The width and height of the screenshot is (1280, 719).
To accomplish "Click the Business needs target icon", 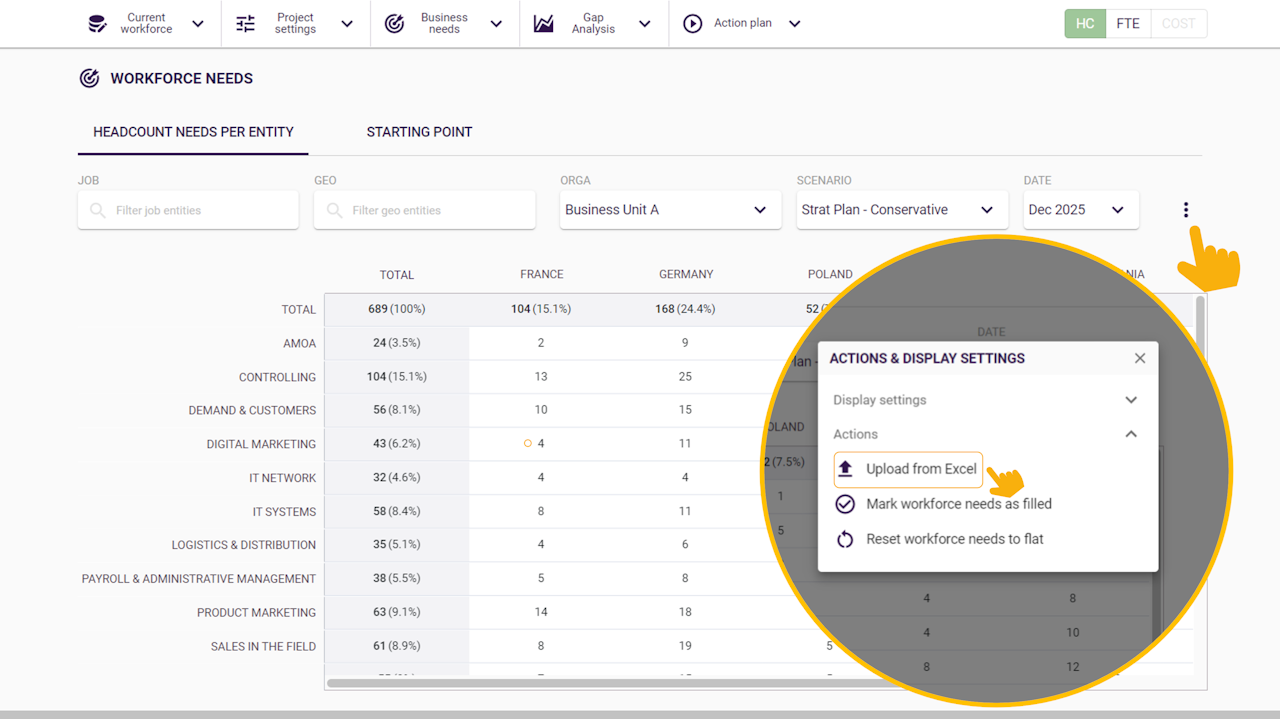I will coord(395,24).
